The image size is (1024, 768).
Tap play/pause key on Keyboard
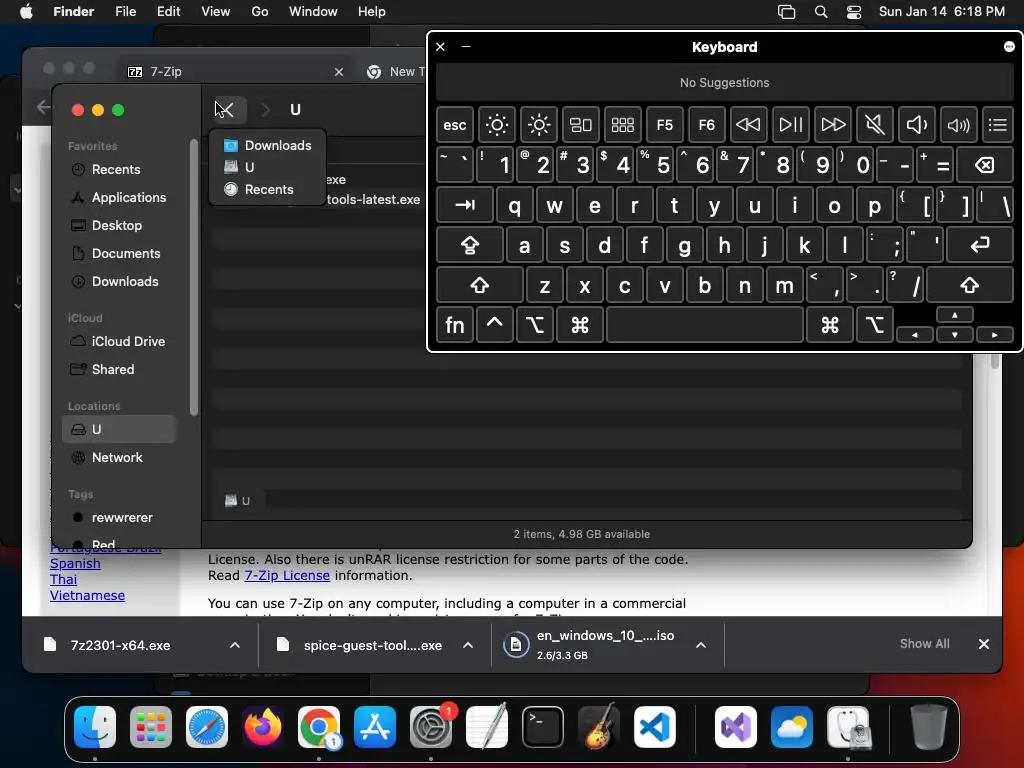pyautogui.click(x=790, y=125)
